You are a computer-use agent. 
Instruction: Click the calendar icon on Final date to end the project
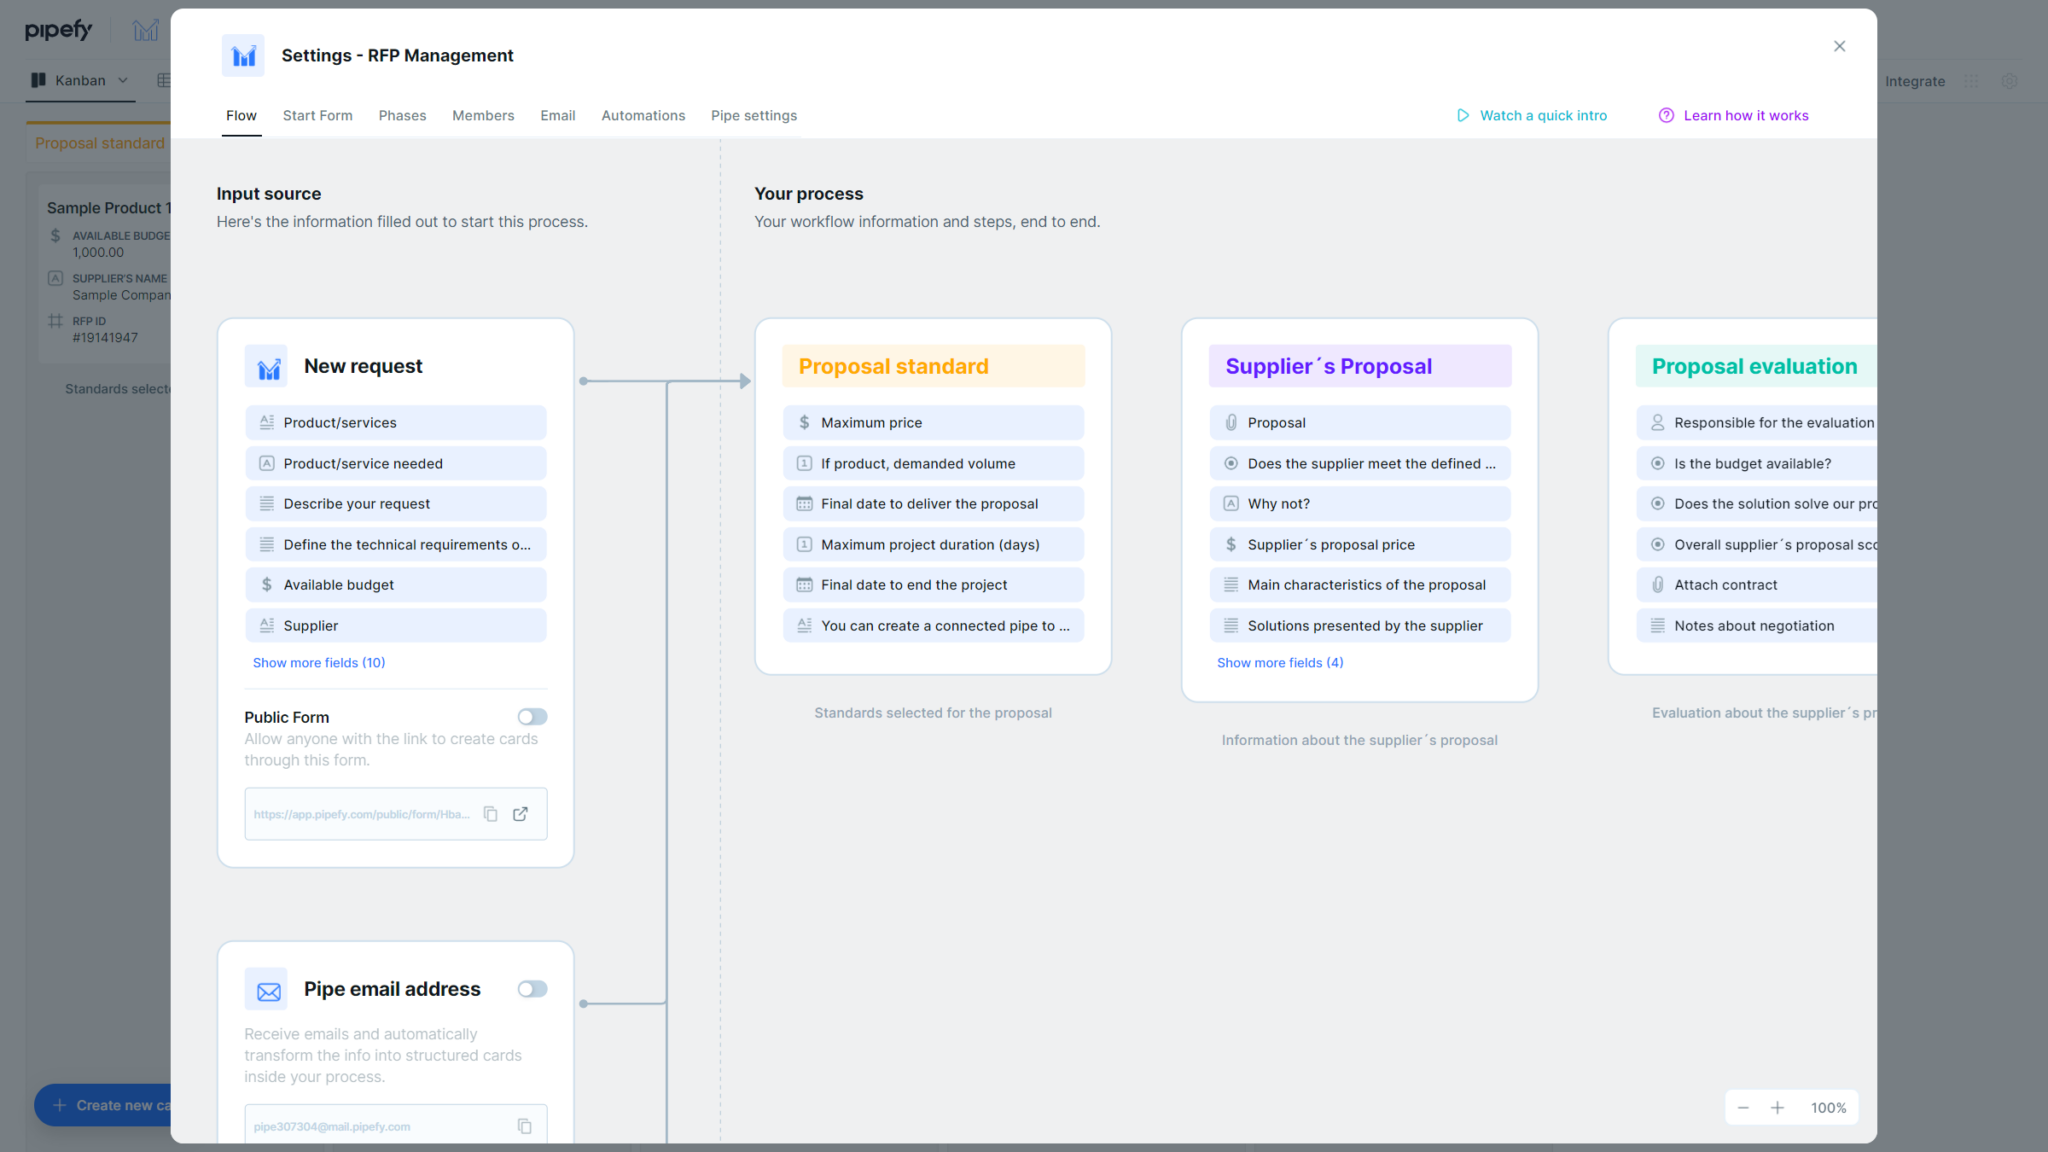click(804, 584)
